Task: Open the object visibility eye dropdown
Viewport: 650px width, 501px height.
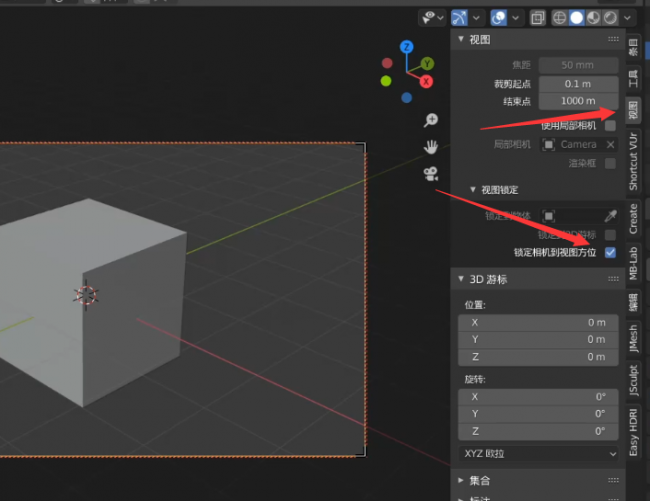Action: (x=432, y=18)
